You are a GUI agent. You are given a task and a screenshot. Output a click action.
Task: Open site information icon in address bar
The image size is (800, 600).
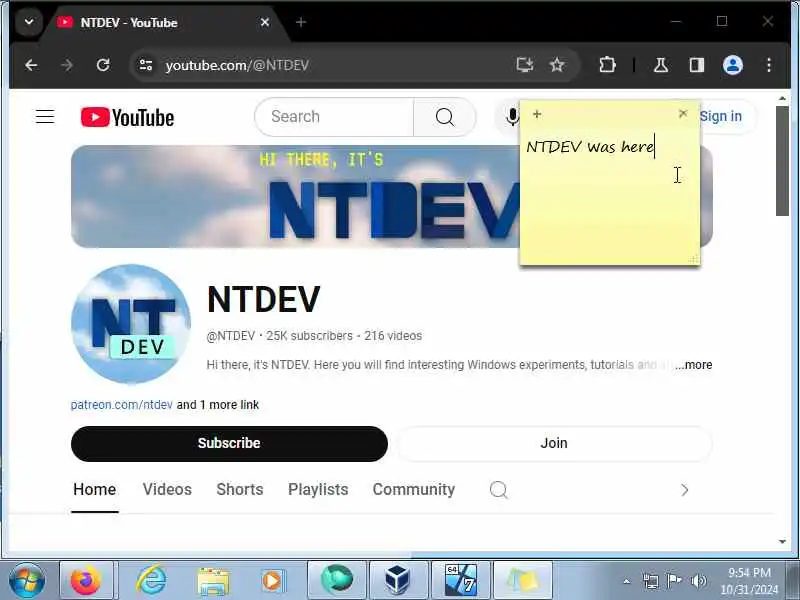click(146, 65)
